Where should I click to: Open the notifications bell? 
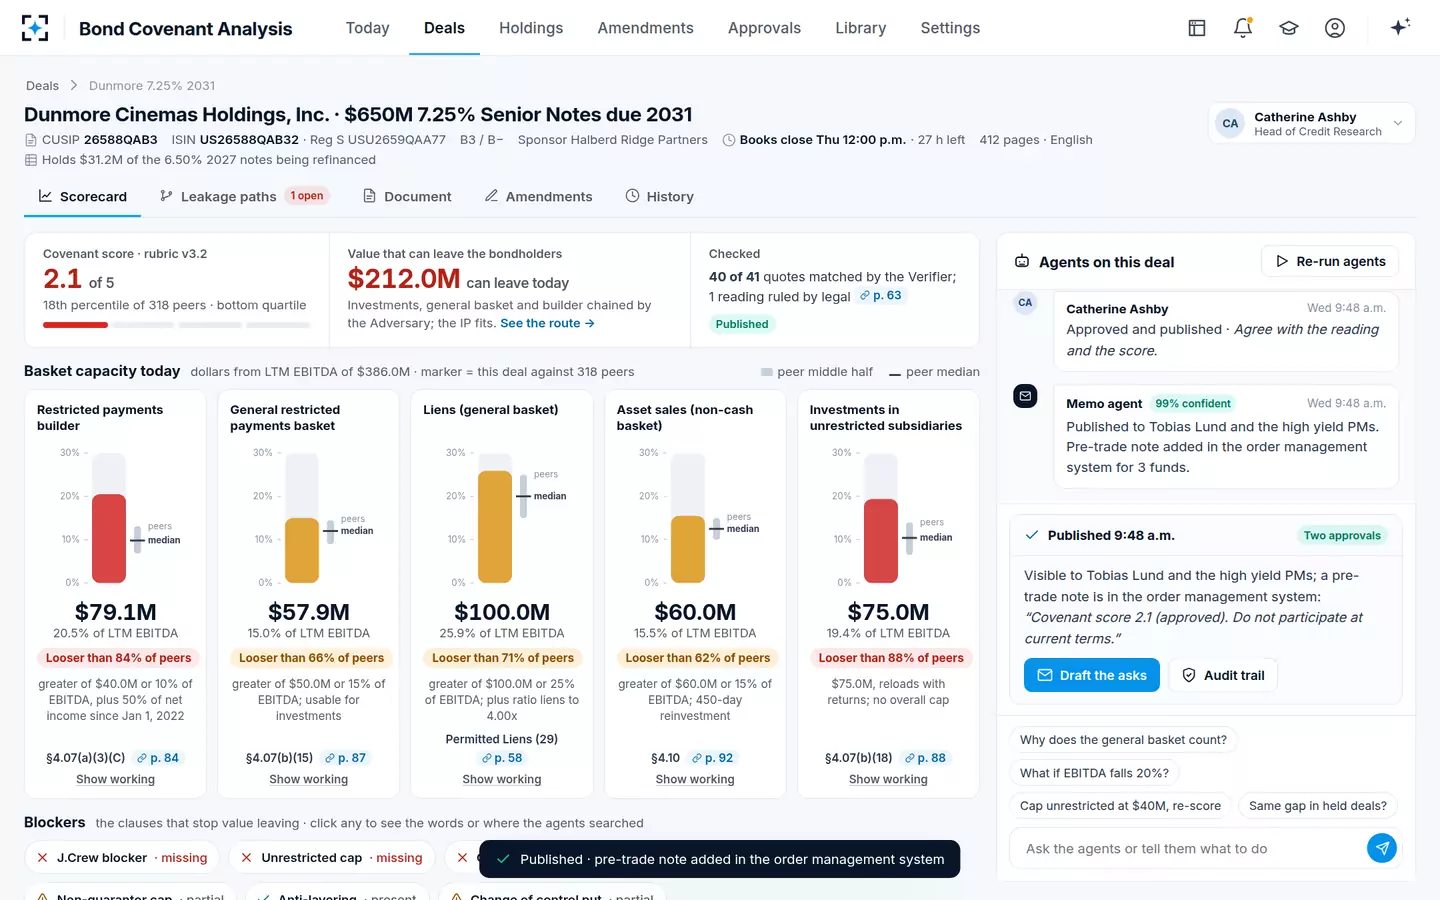coord(1243,28)
